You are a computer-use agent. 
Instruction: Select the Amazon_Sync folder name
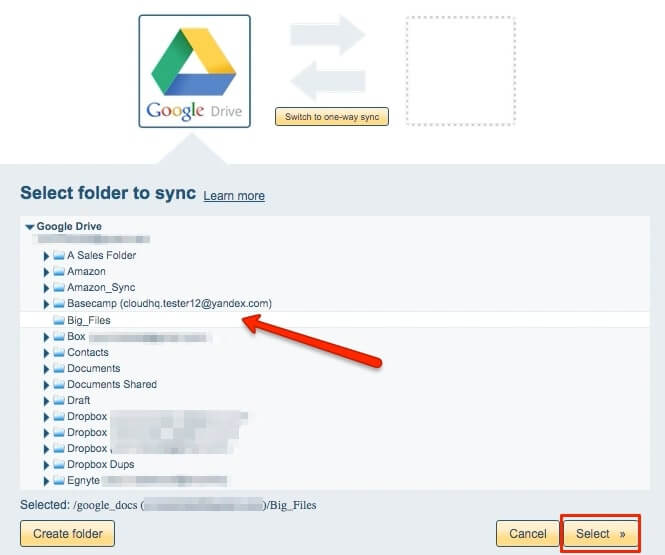101,287
